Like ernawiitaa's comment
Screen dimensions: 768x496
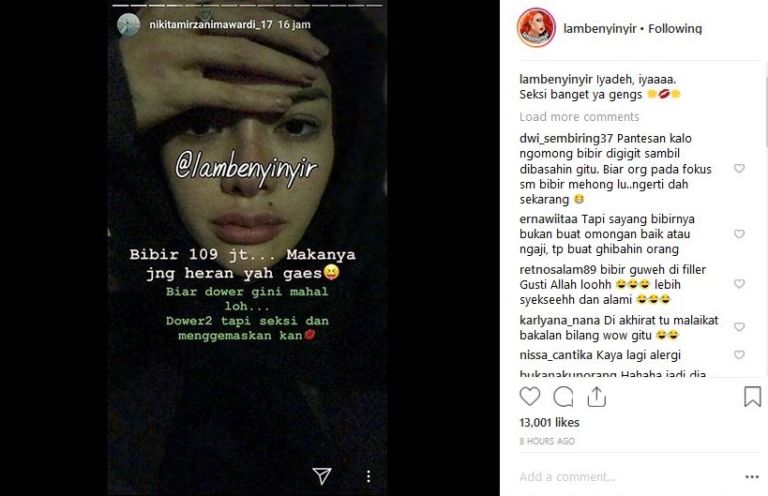click(x=739, y=234)
